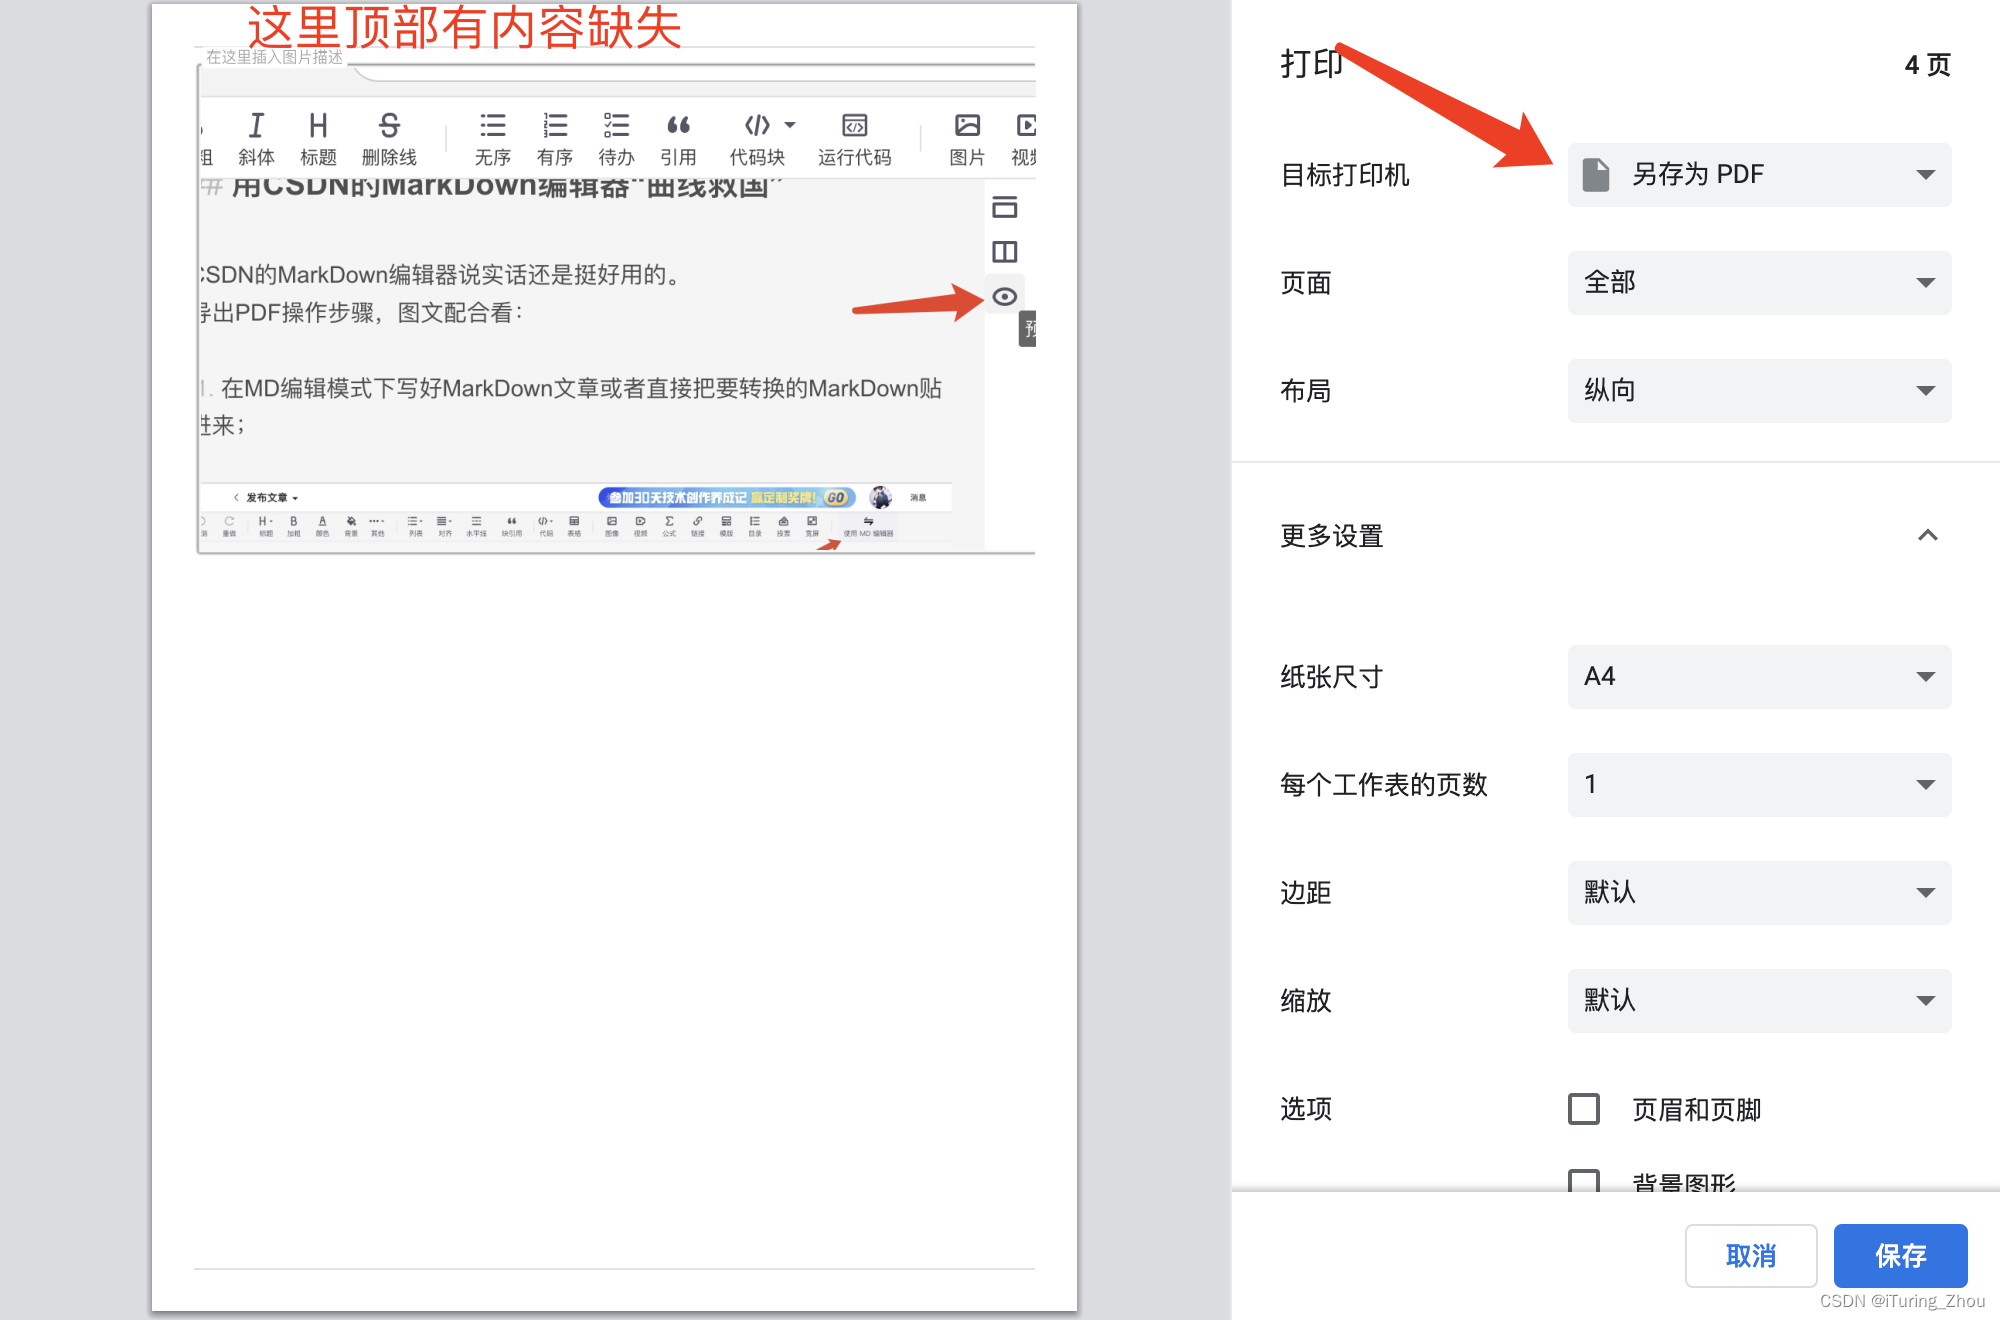Viewport: 2000px width, 1320px height.
Task: Open the 边距 默认 dropdown
Action: coord(1759,893)
